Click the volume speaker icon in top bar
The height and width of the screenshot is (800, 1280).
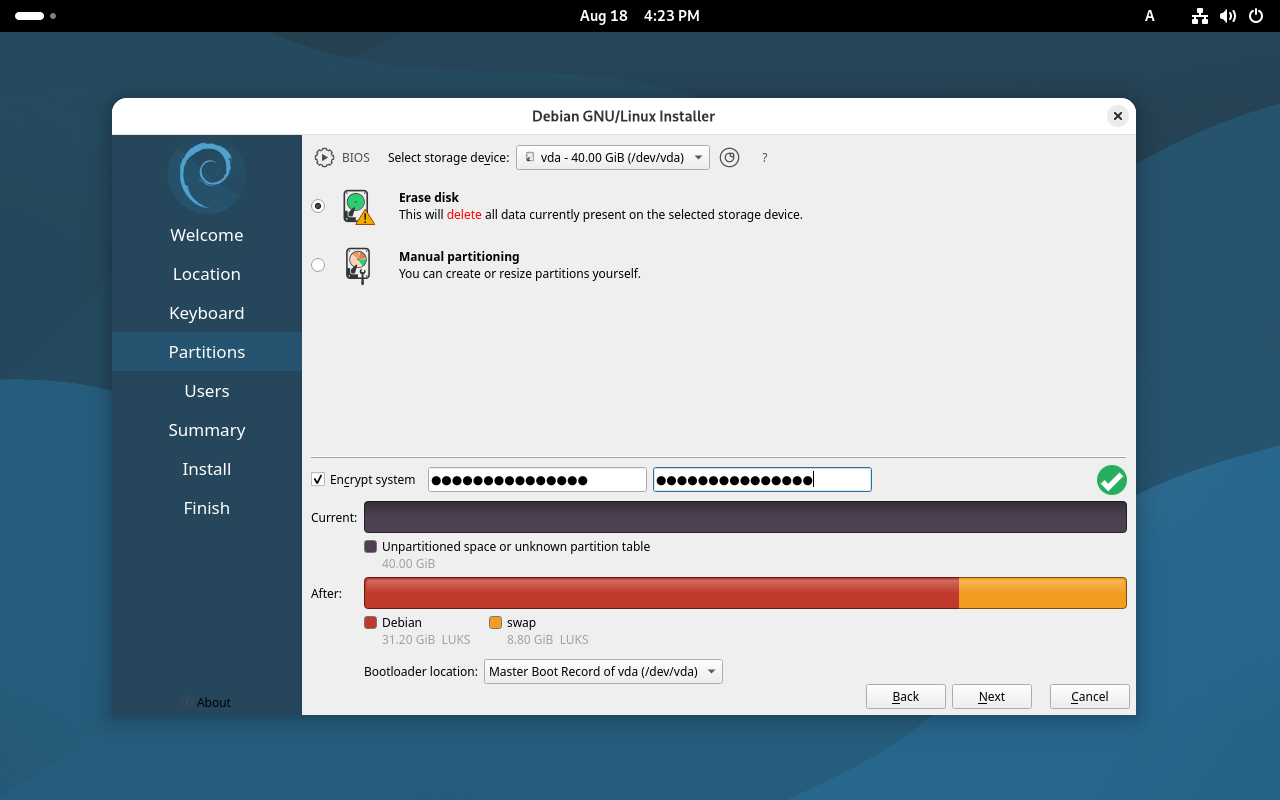1228,16
